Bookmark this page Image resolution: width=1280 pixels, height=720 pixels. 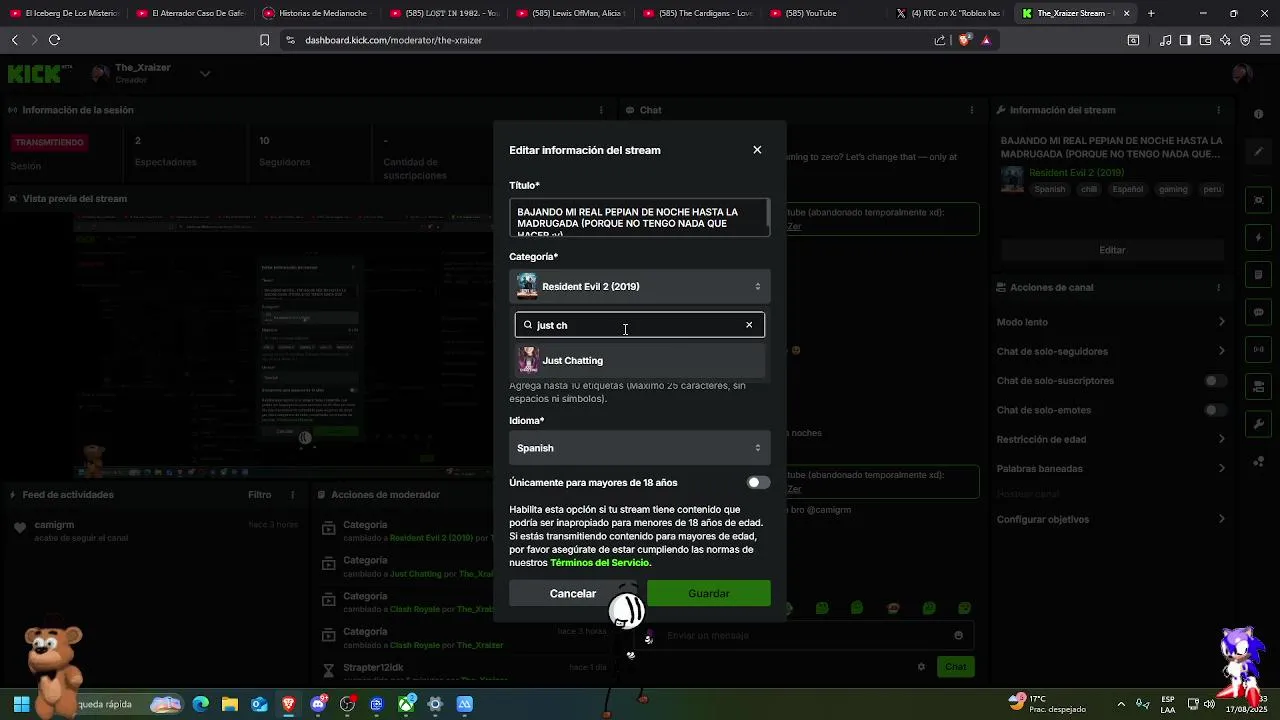click(x=265, y=40)
